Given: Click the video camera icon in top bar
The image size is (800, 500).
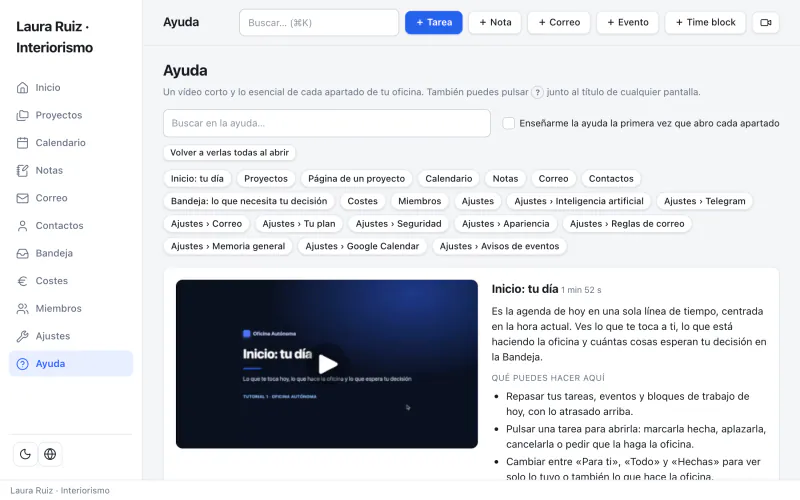Looking at the screenshot, I should pos(765,22).
